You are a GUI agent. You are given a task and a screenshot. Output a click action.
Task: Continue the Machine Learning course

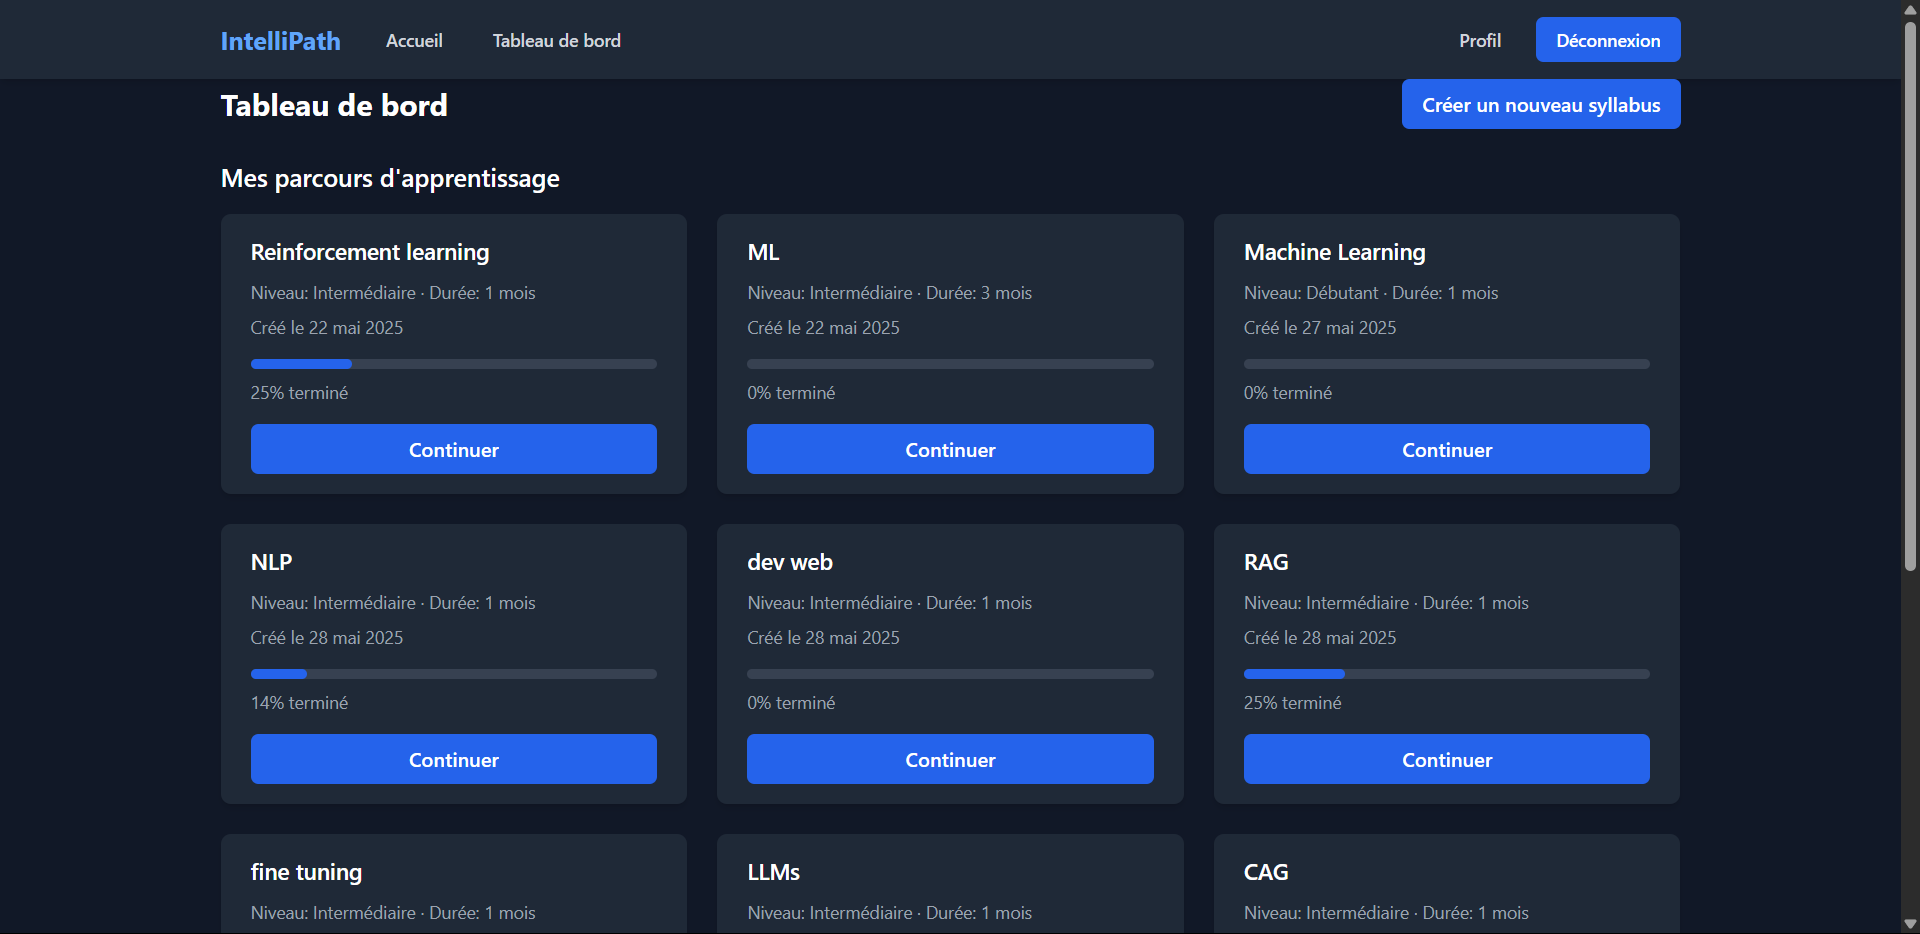pyautogui.click(x=1446, y=450)
